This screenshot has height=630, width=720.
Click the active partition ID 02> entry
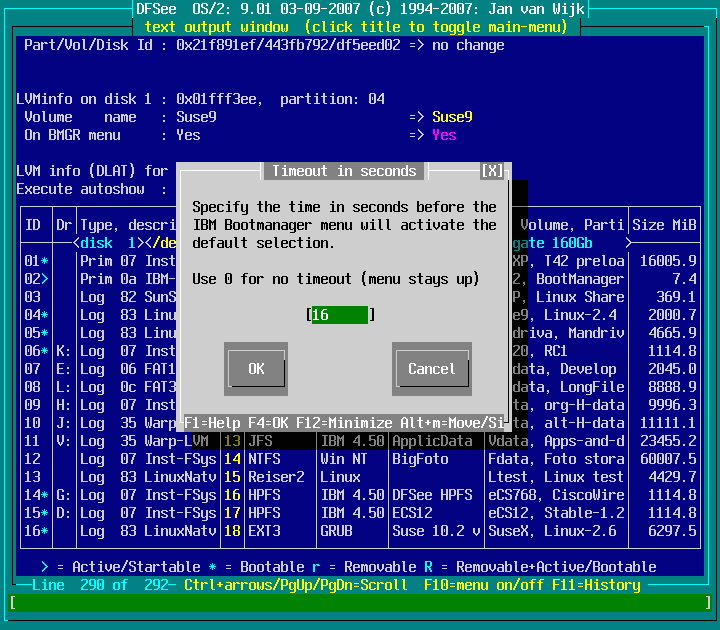36,279
